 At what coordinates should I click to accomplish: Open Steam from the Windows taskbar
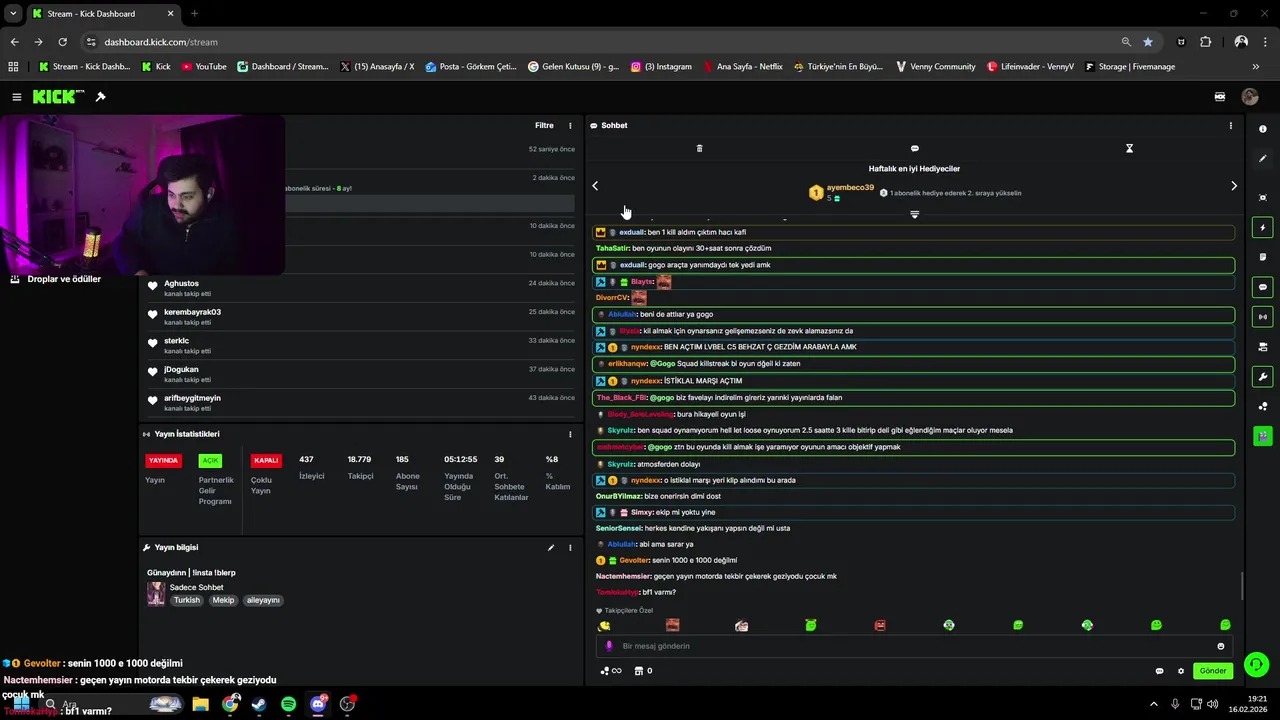[259, 704]
